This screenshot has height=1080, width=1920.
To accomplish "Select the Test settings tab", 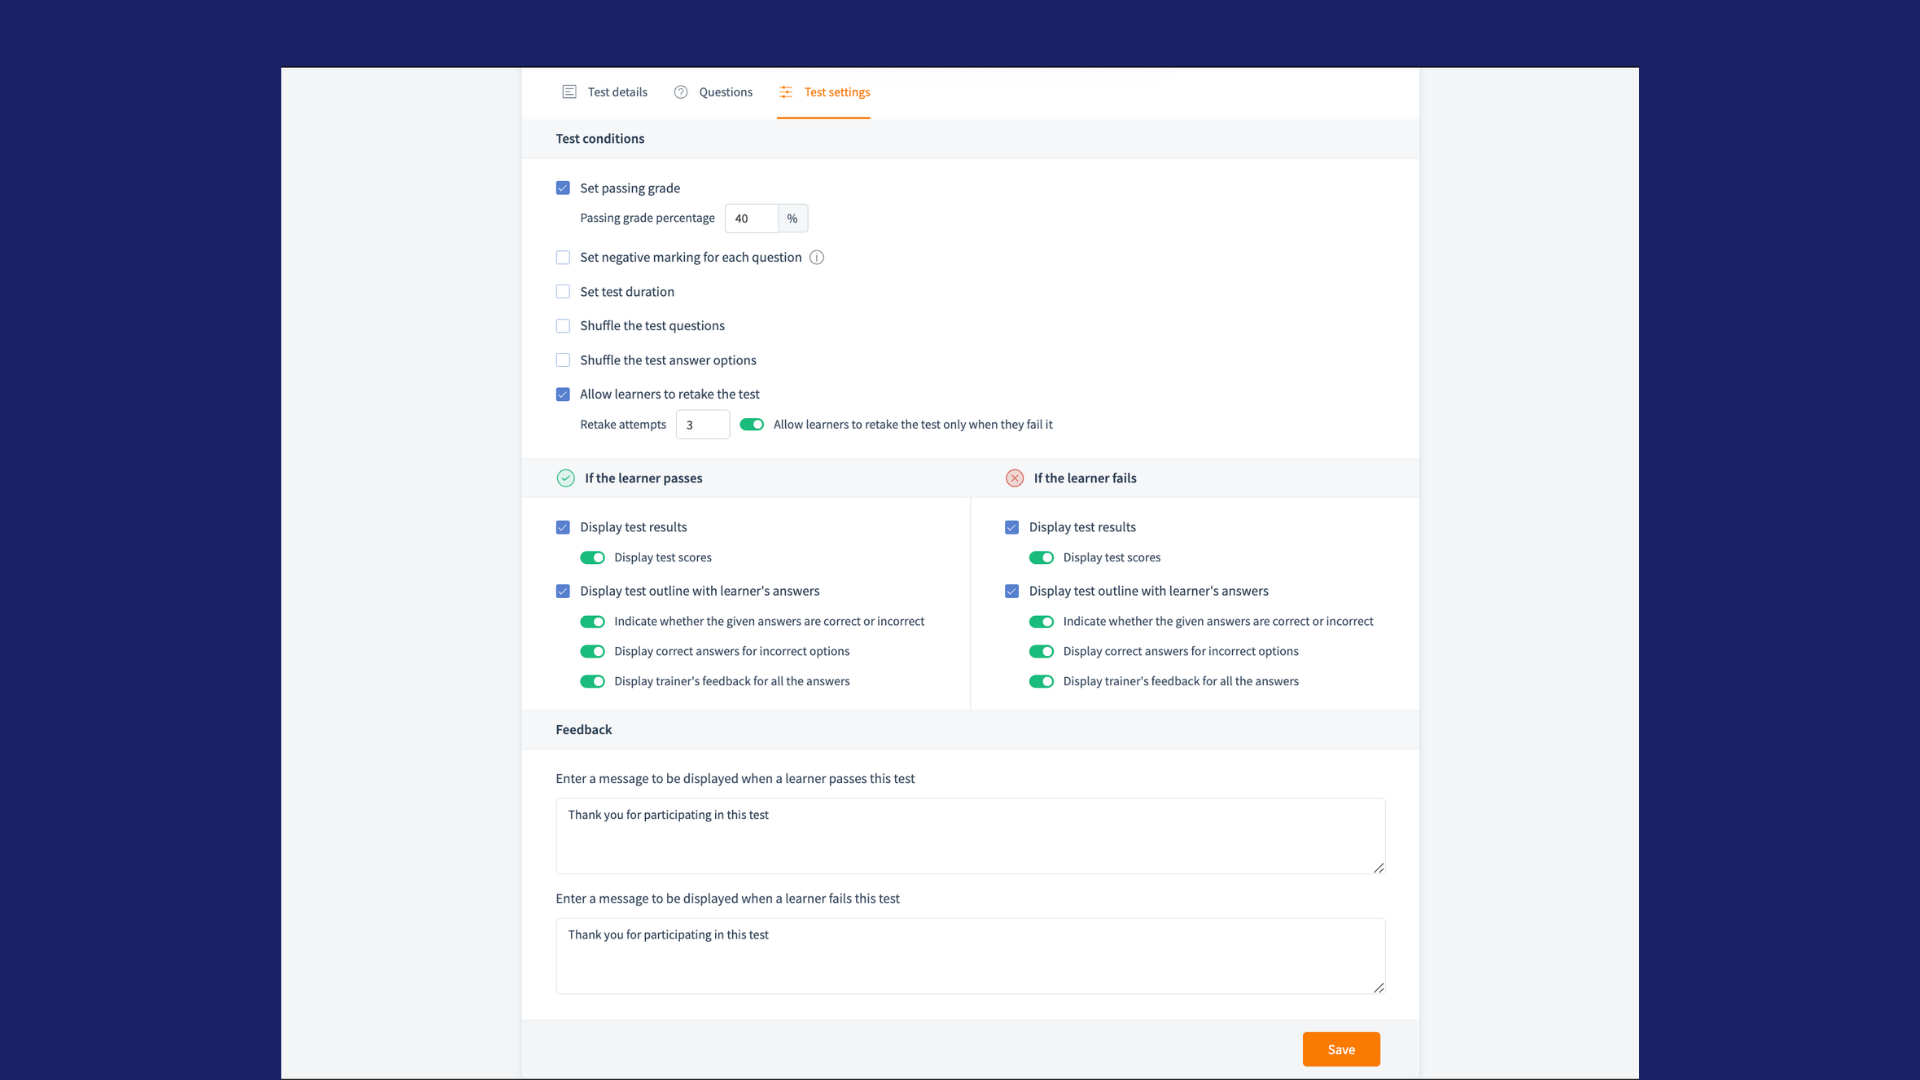I will point(824,92).
